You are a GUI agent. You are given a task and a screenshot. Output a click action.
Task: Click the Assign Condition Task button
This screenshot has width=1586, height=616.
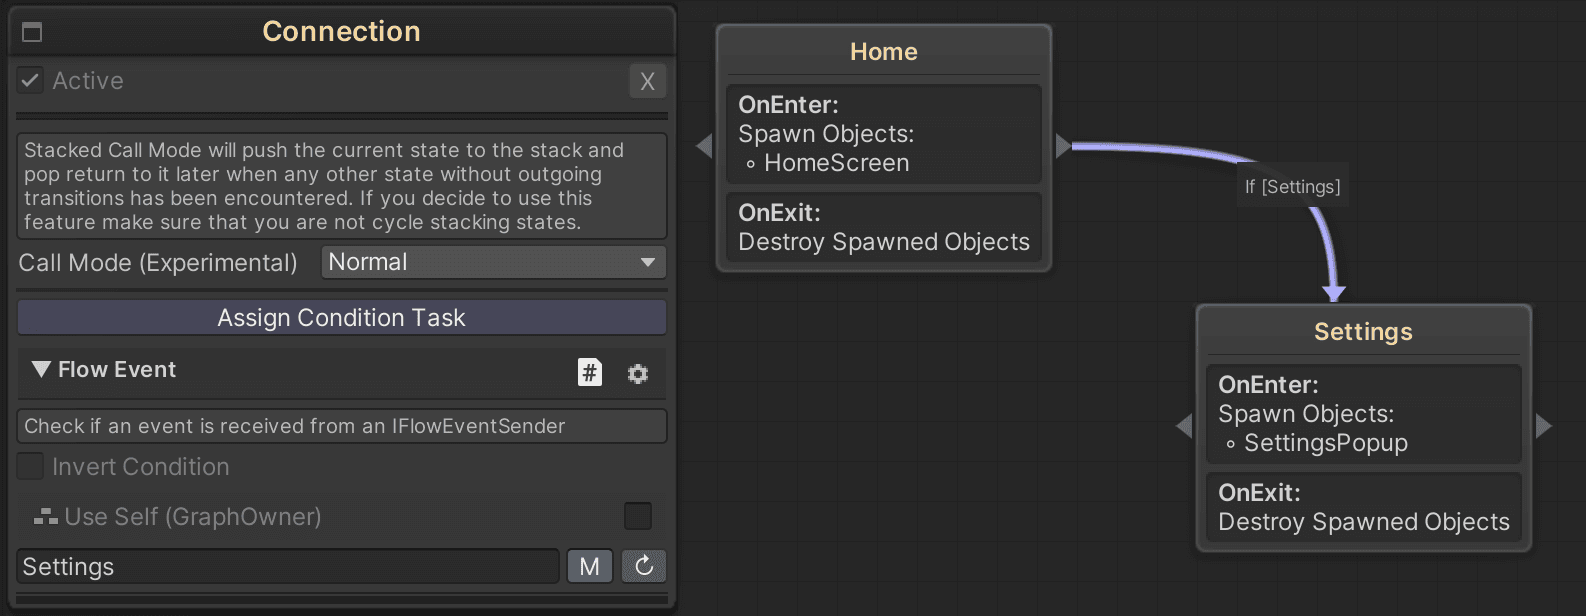tap(342, 317)
